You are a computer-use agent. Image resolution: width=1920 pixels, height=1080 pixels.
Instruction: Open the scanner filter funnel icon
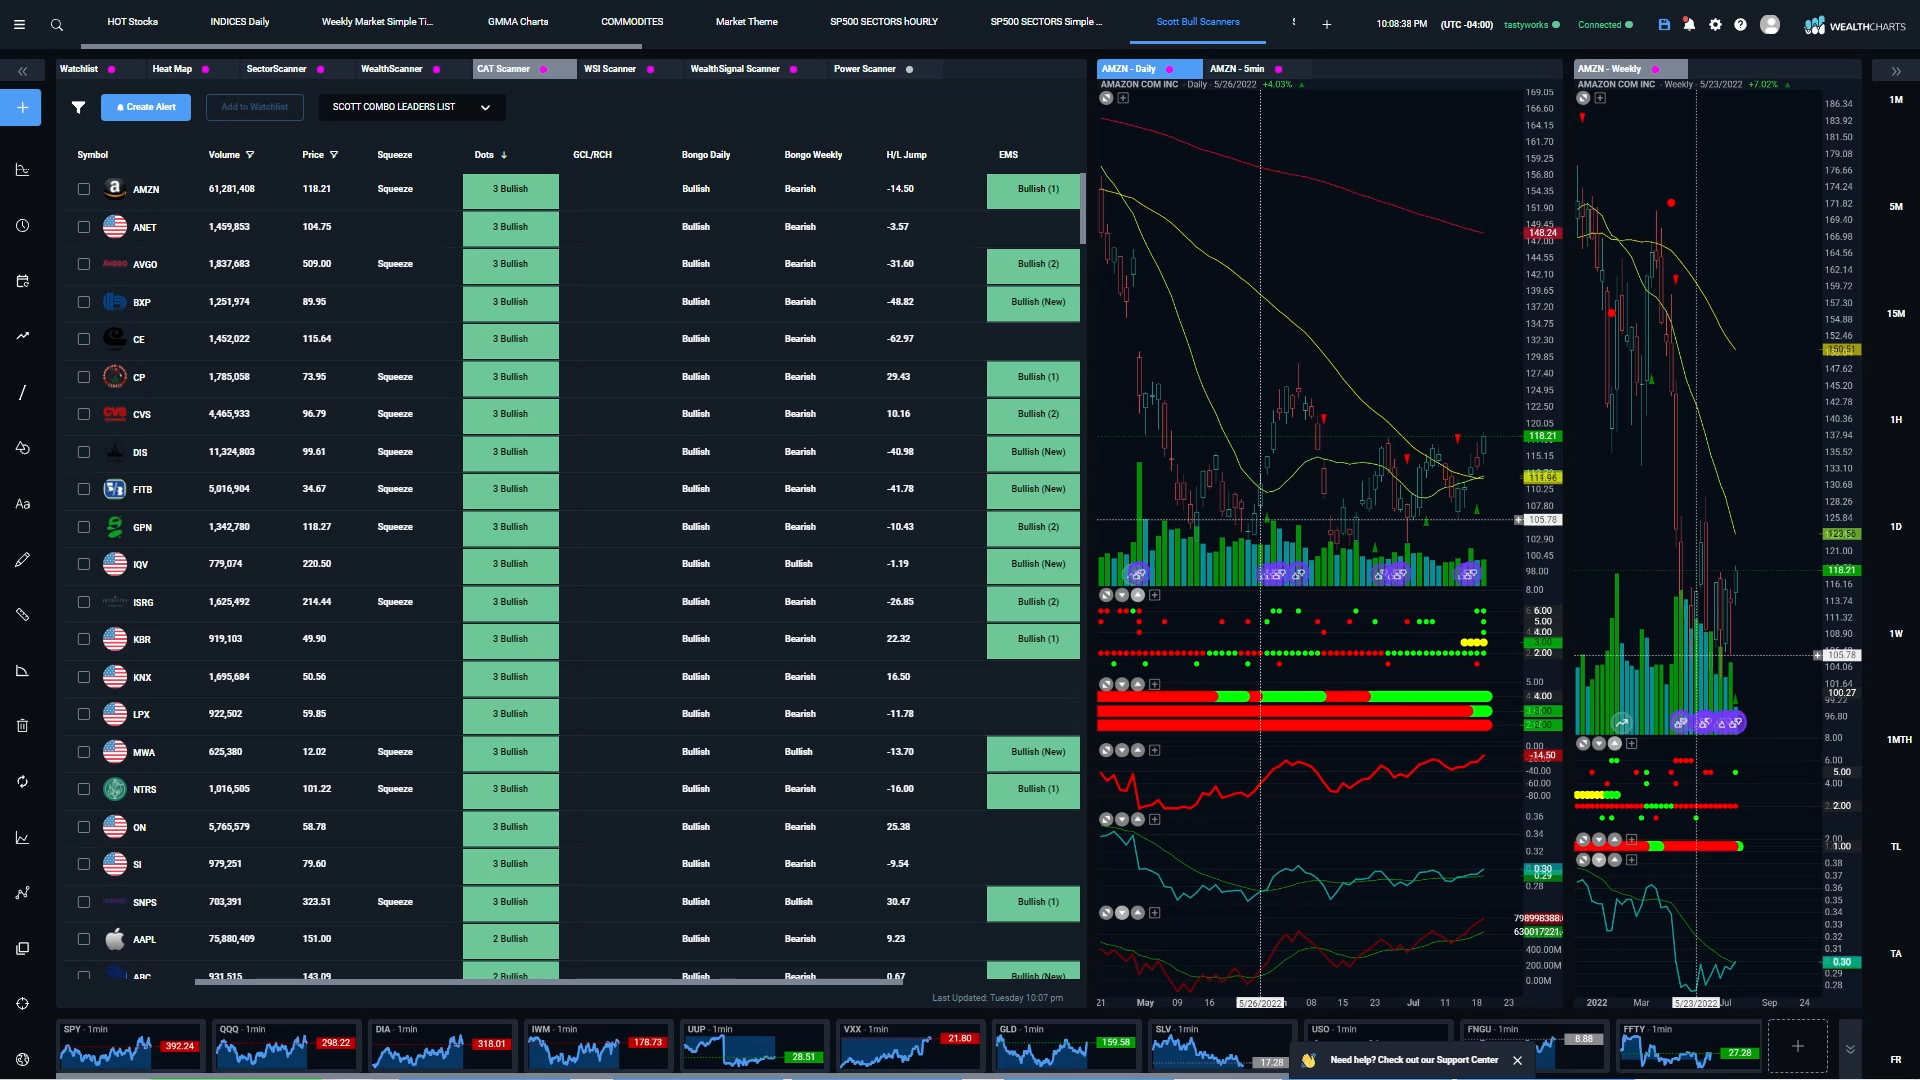pyautogui.click(x=78, y=107)
